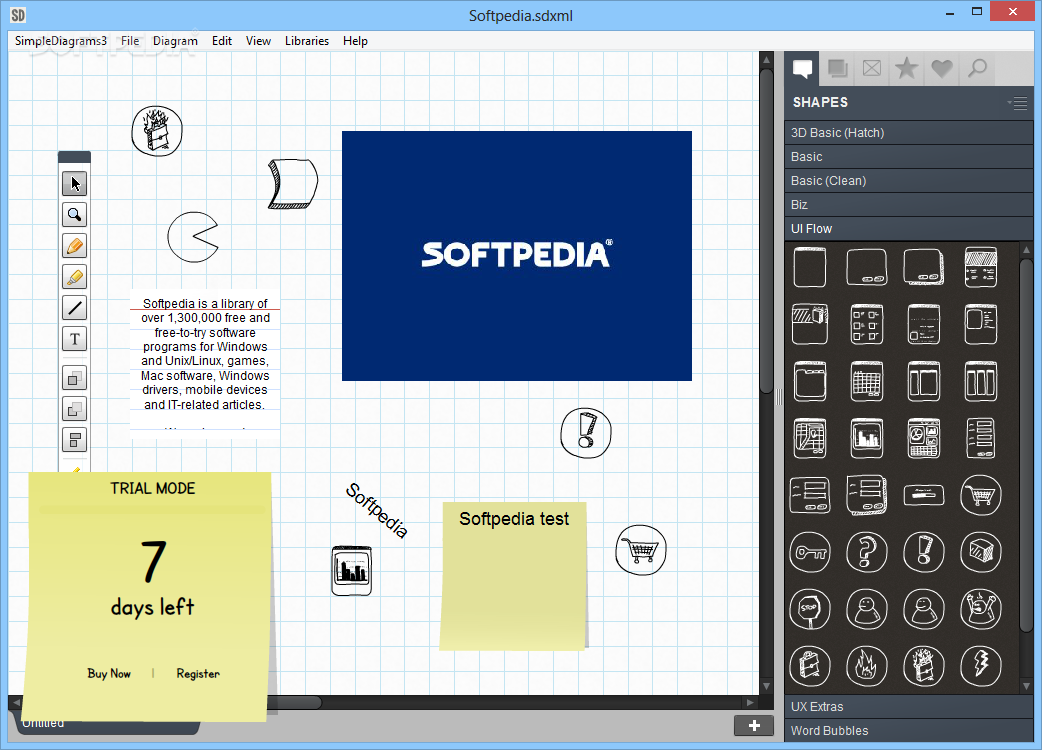Pick the calendar grid screen shape
The width and height of the screenshot is (1042, 750).
867,381
